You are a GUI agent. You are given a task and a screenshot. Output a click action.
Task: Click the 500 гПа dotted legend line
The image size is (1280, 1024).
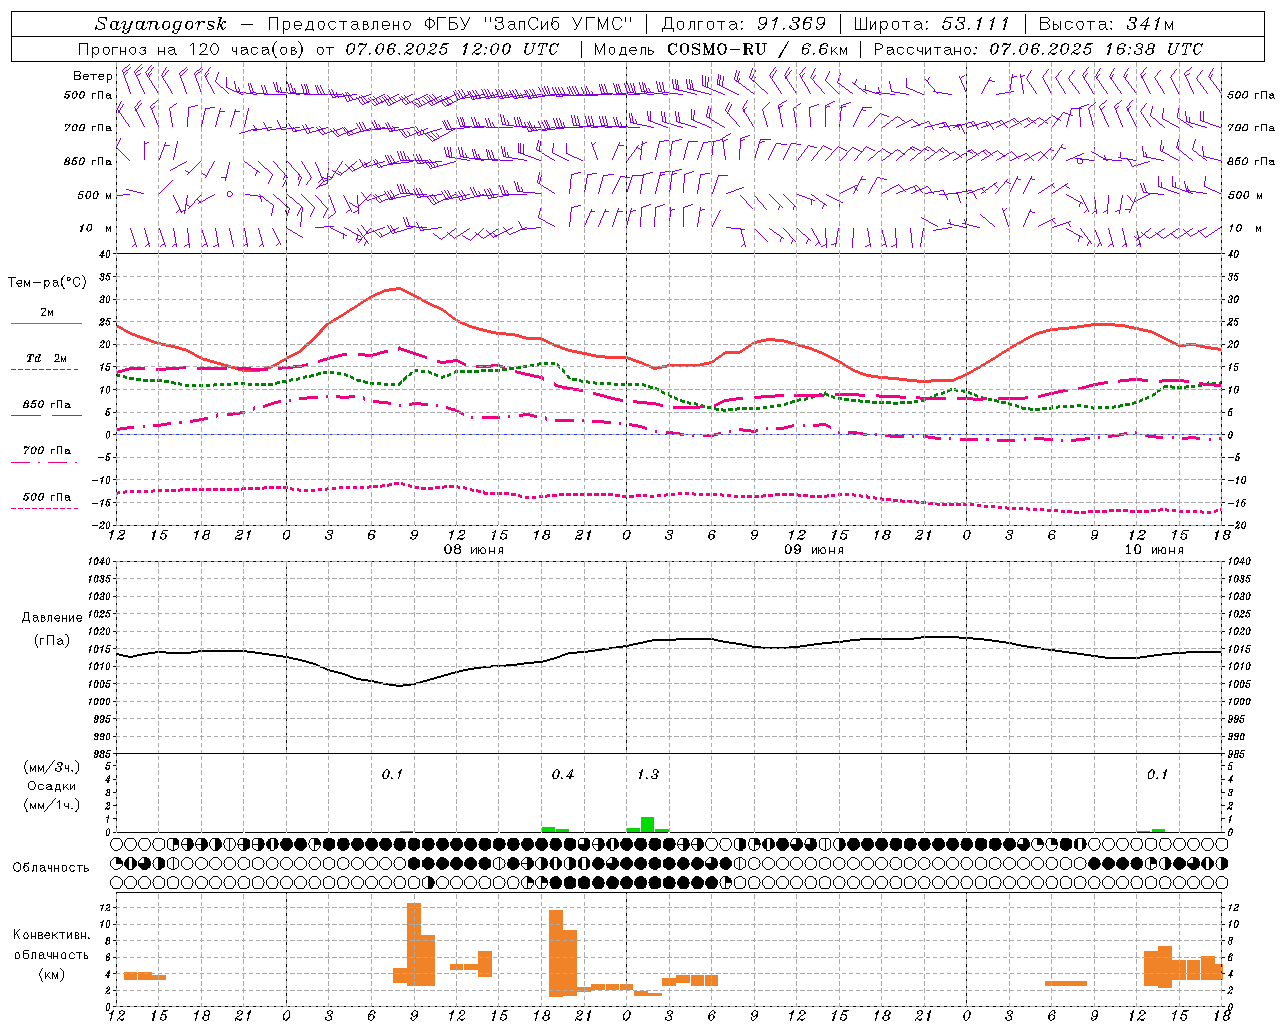point(46,508)
